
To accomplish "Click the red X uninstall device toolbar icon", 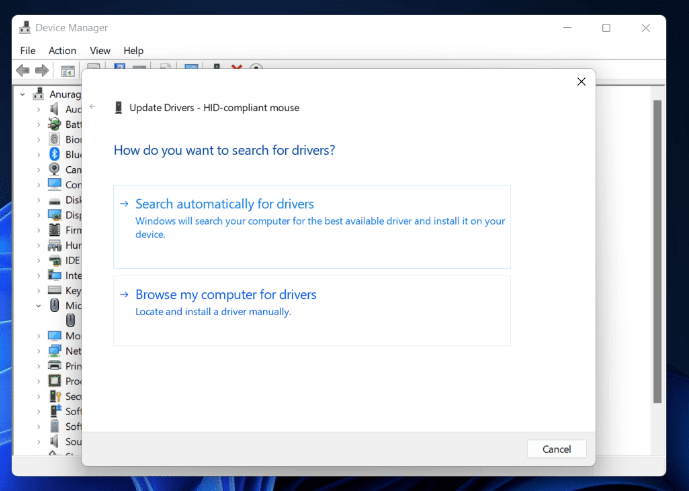I will [x=237, y=70].
